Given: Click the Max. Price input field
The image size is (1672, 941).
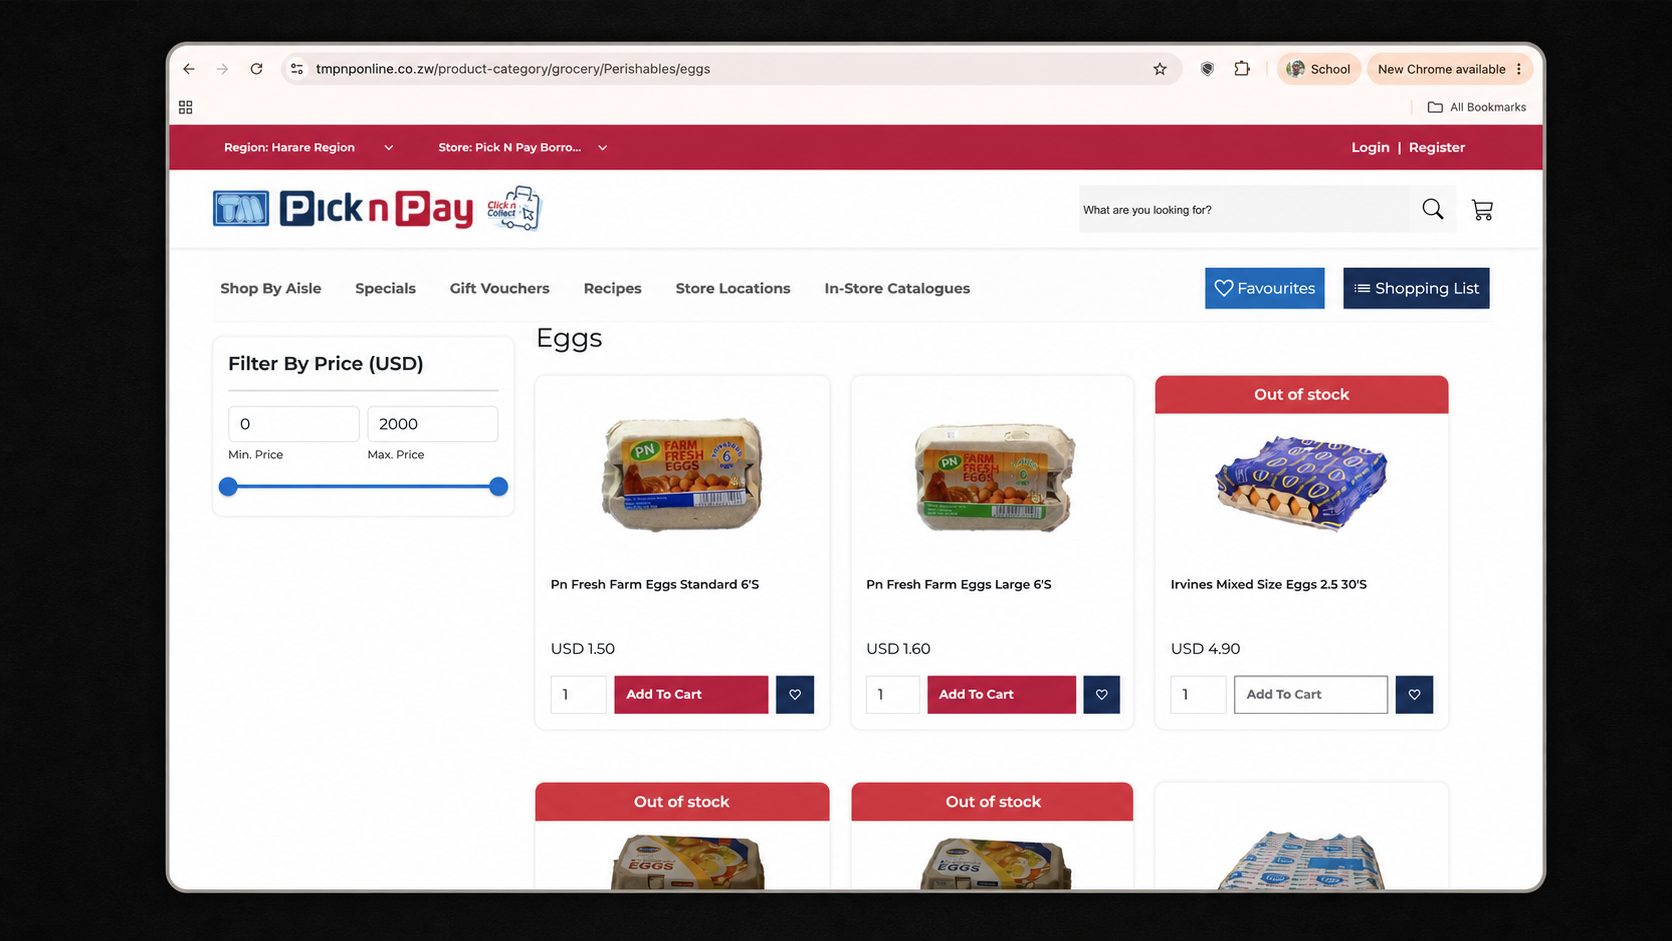Looking at the screenshot, I should pyautogui.click(x=432, y=424).
